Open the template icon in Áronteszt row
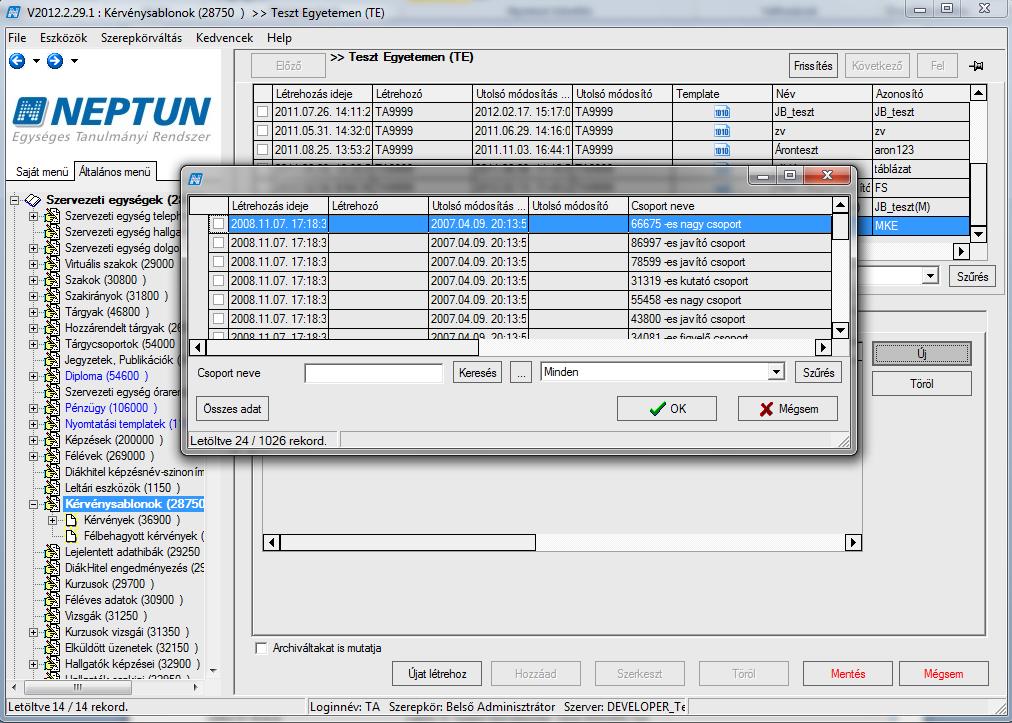 pyautogui.click(x=722, y=150)
